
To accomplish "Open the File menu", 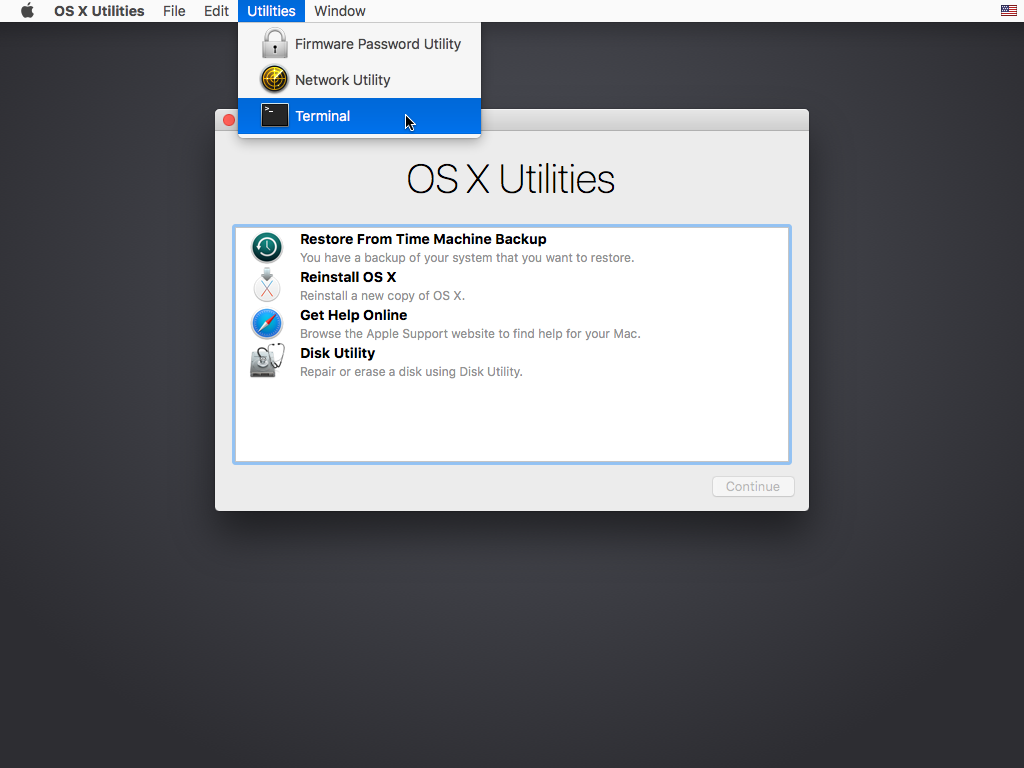I will tap(174, 11).
